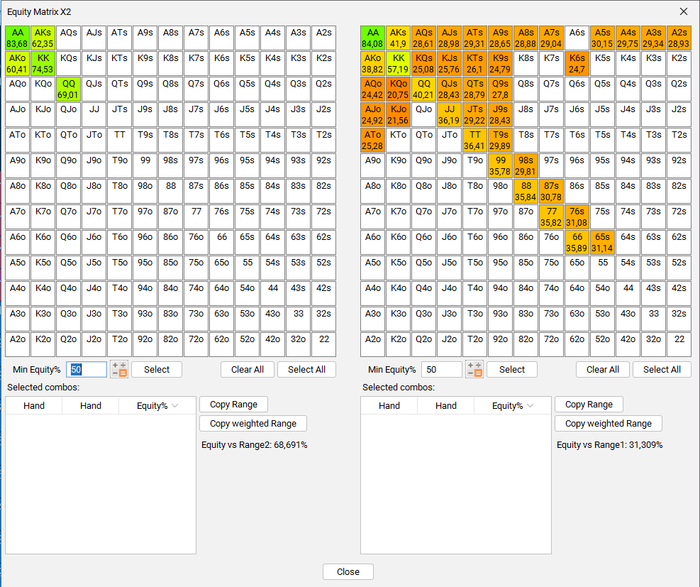Toggle the AKo 60,41 cell in left matrix
700x587 pixels.
point(17,63)
